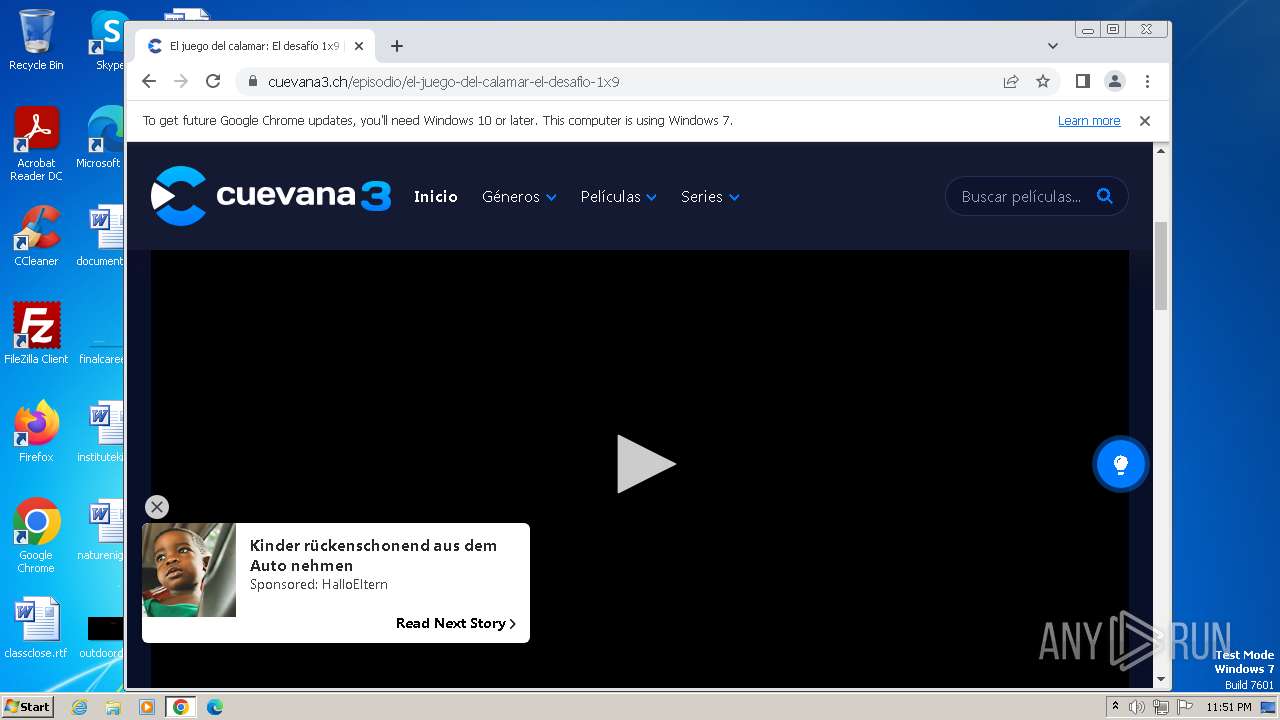Show hidden system tray icons
This screenshot has height=720, width=1280.
(x=1116, y=707)
